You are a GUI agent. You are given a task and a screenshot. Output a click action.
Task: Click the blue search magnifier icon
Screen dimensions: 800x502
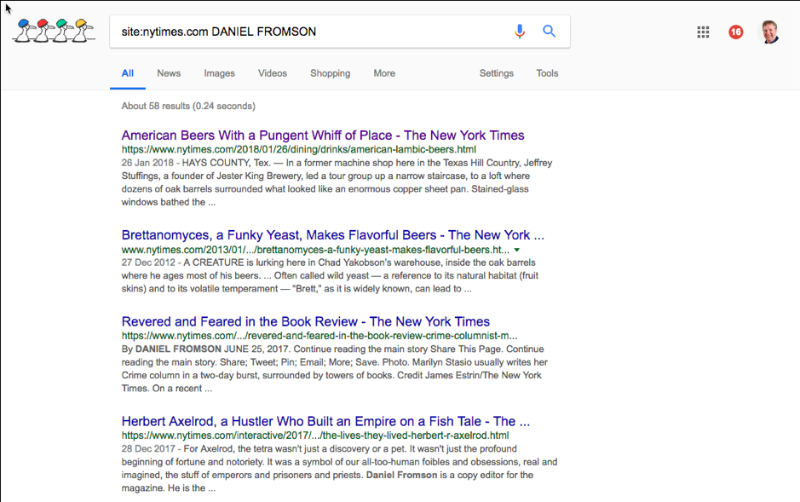click(549, 31)
